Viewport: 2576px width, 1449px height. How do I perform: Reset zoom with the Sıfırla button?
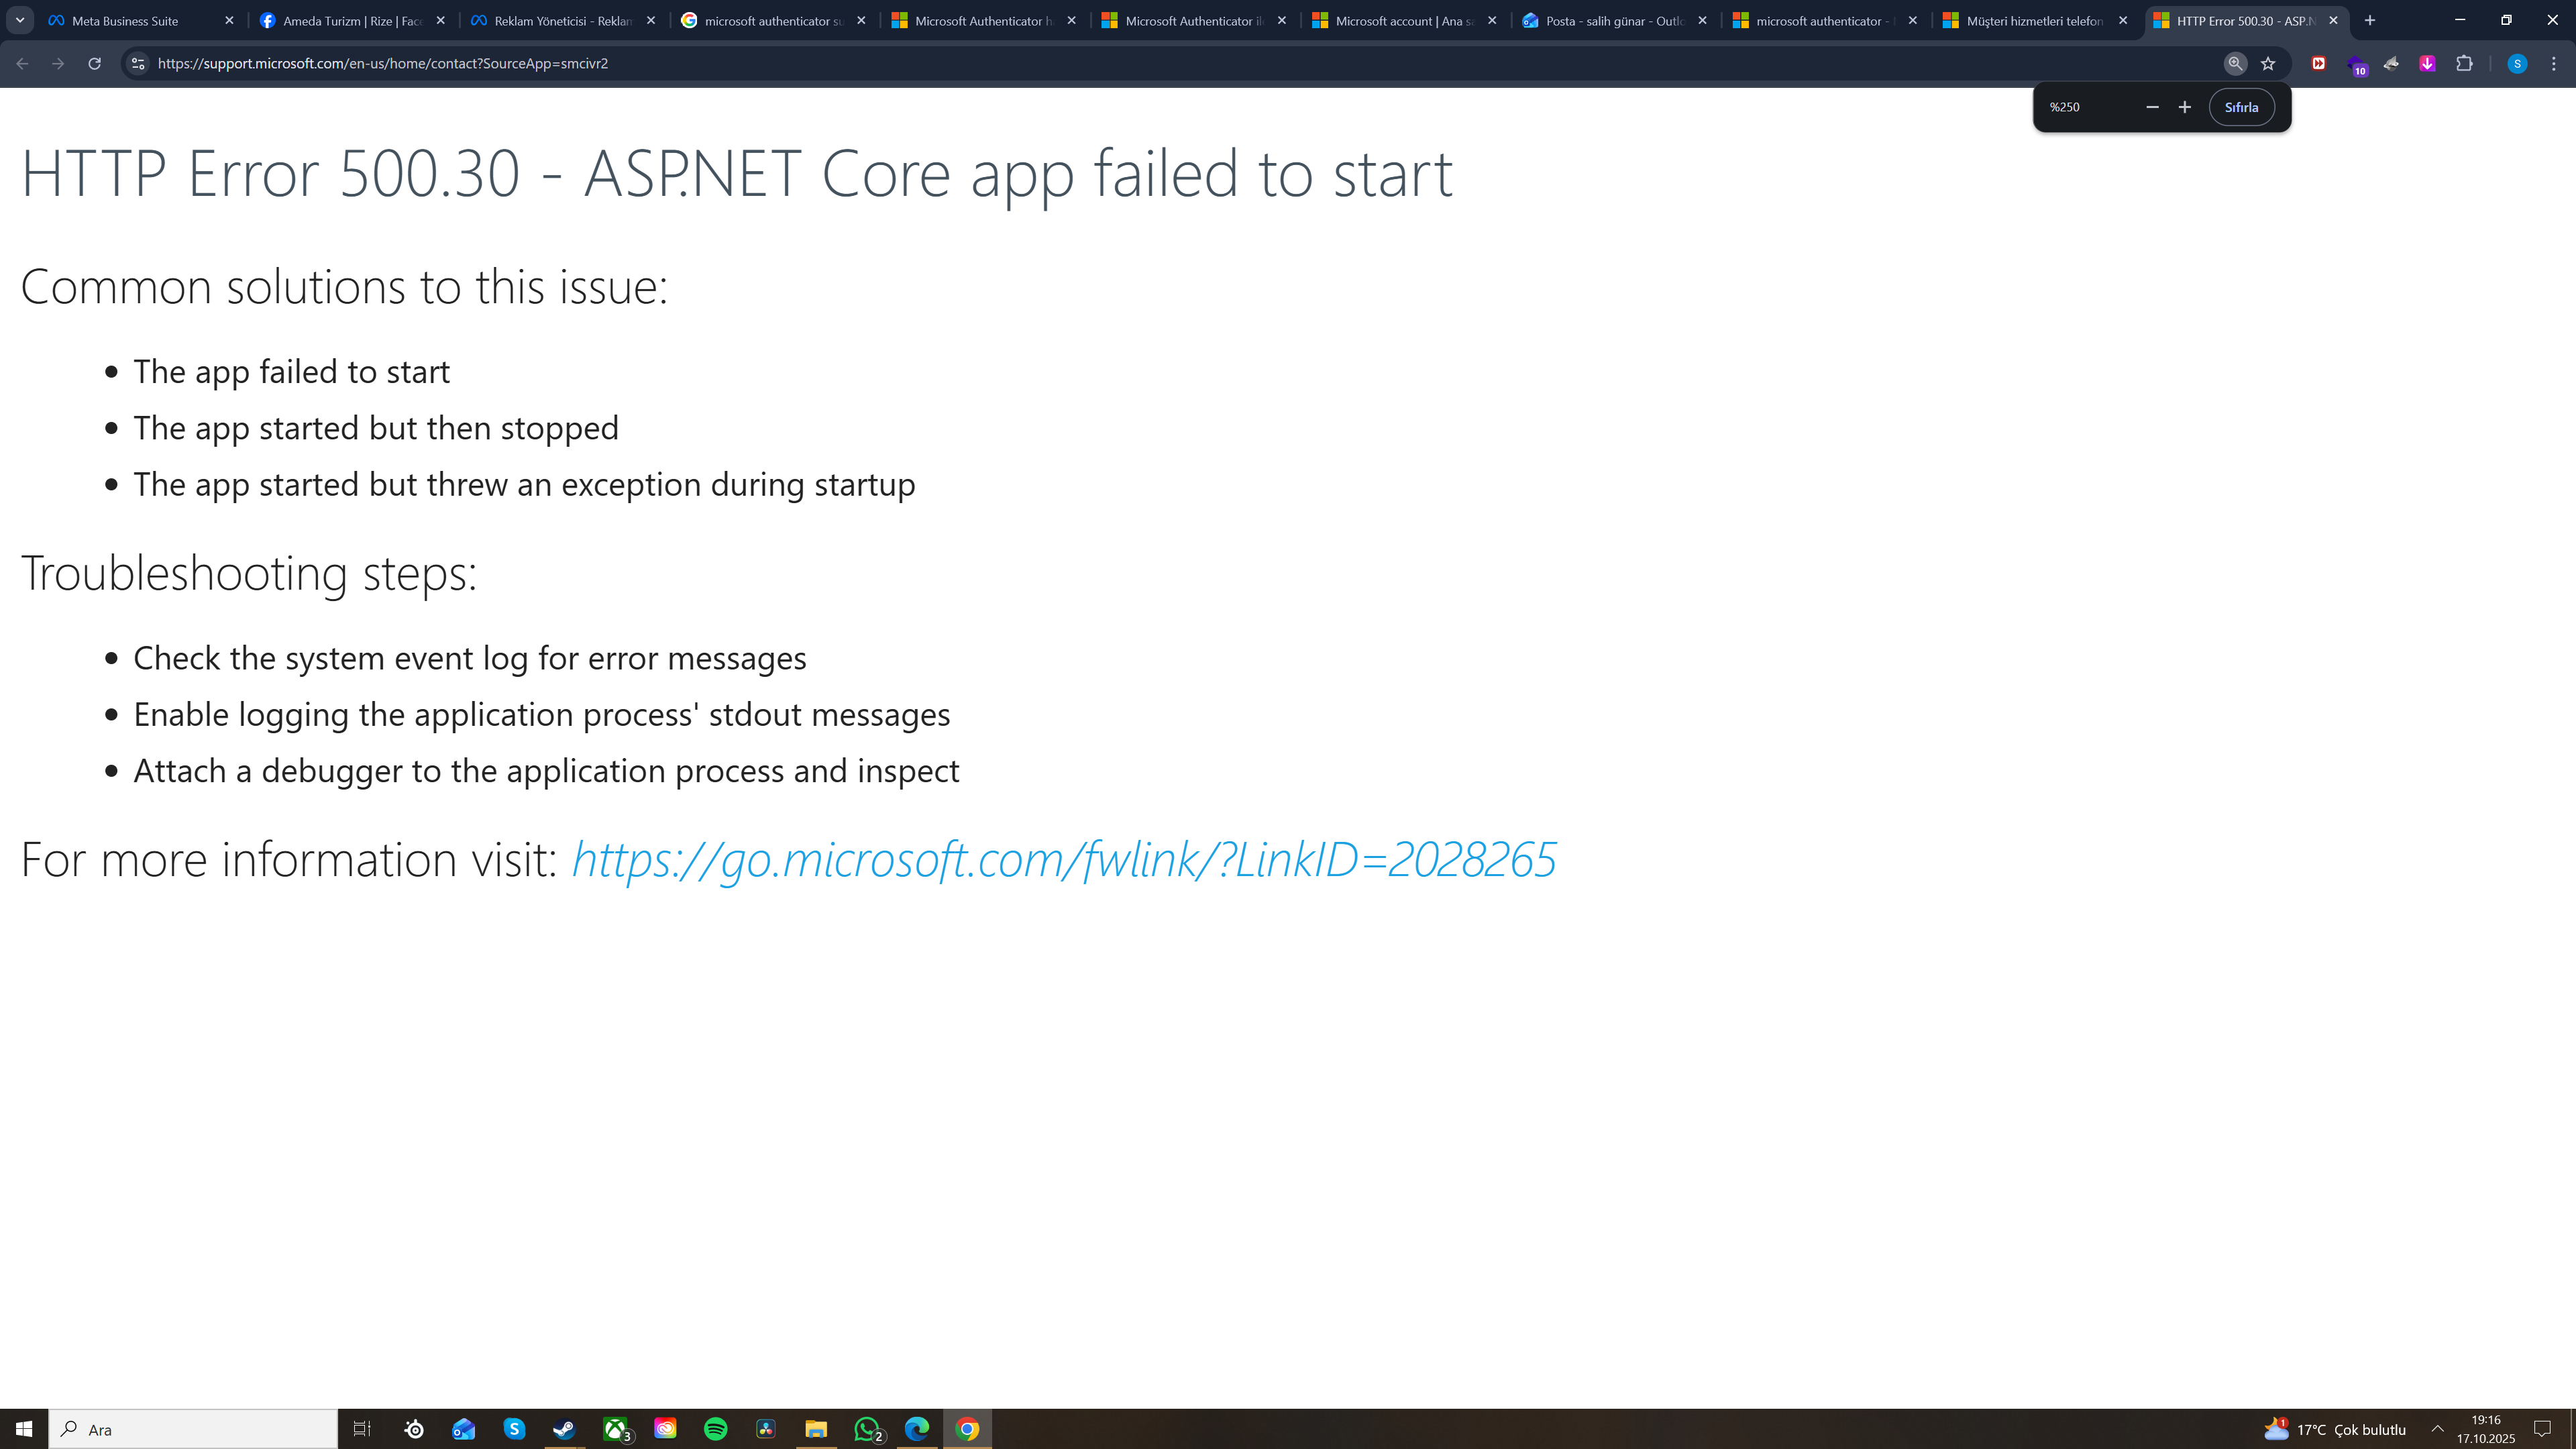coord(2241,107)
